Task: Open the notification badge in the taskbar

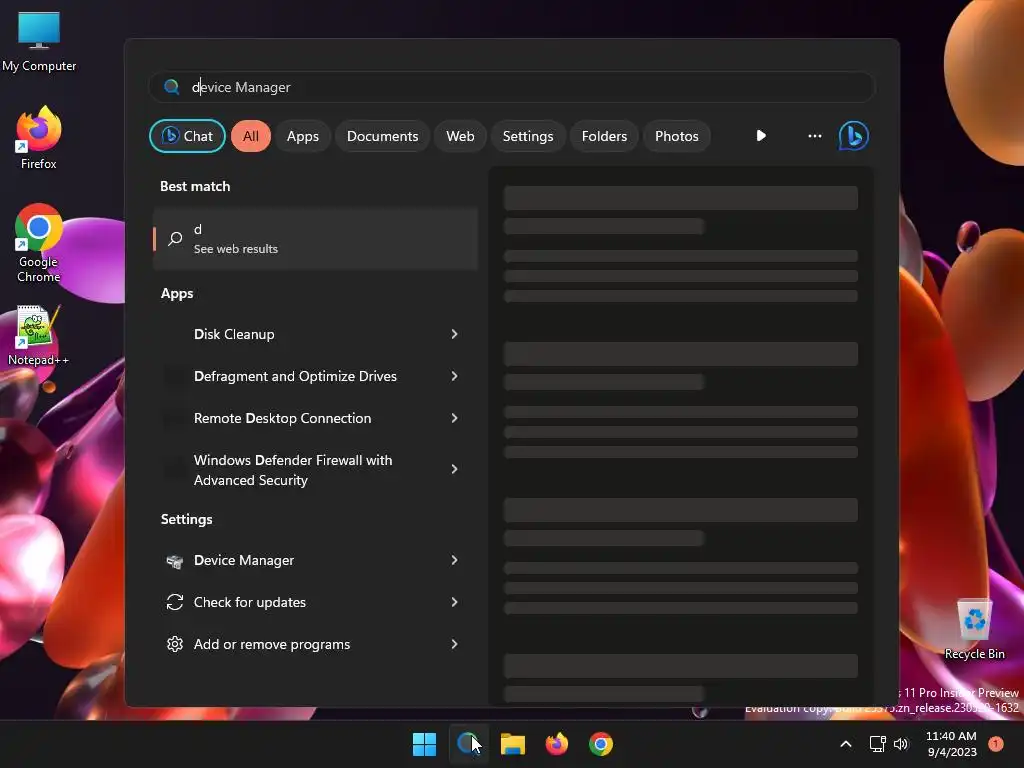Action: tap(995, 744)
